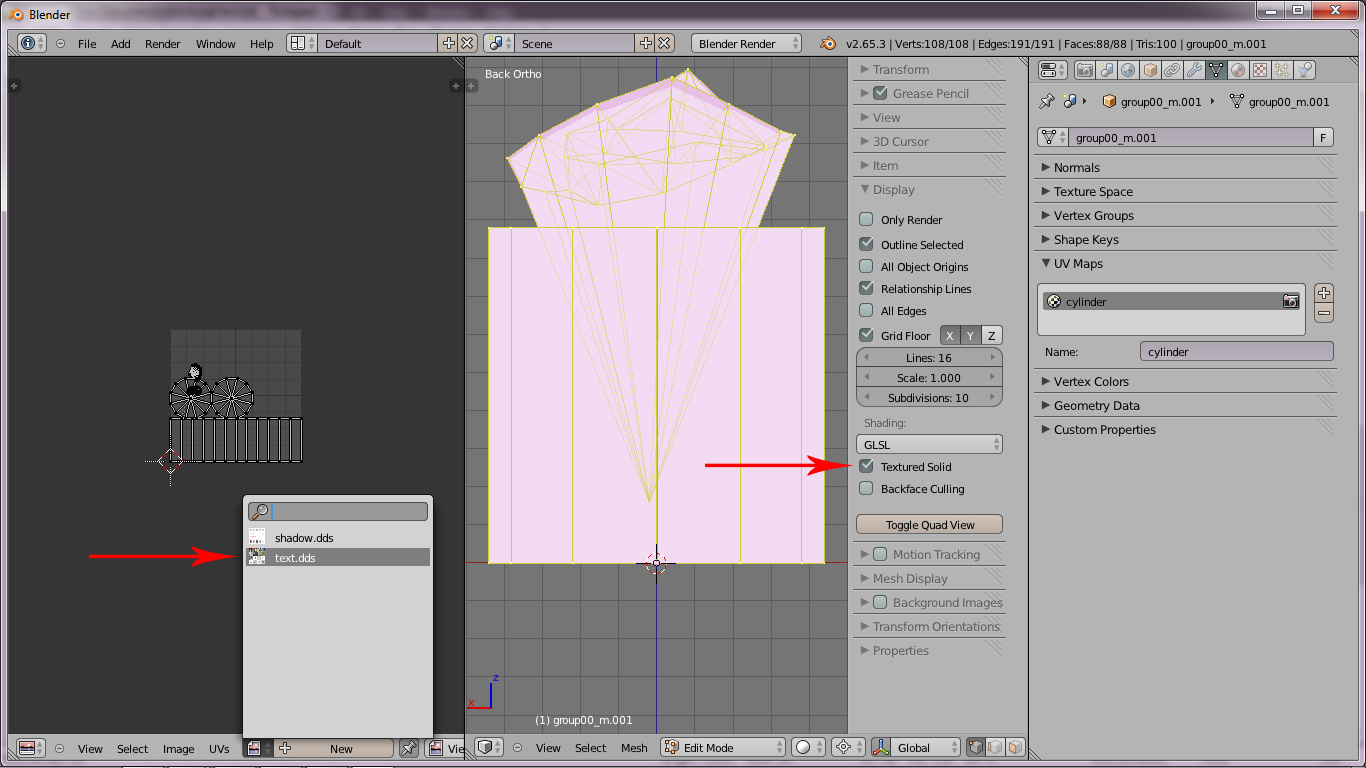
Task: Adjust the grid Lines: 16 field
Action: coord(929,358)
